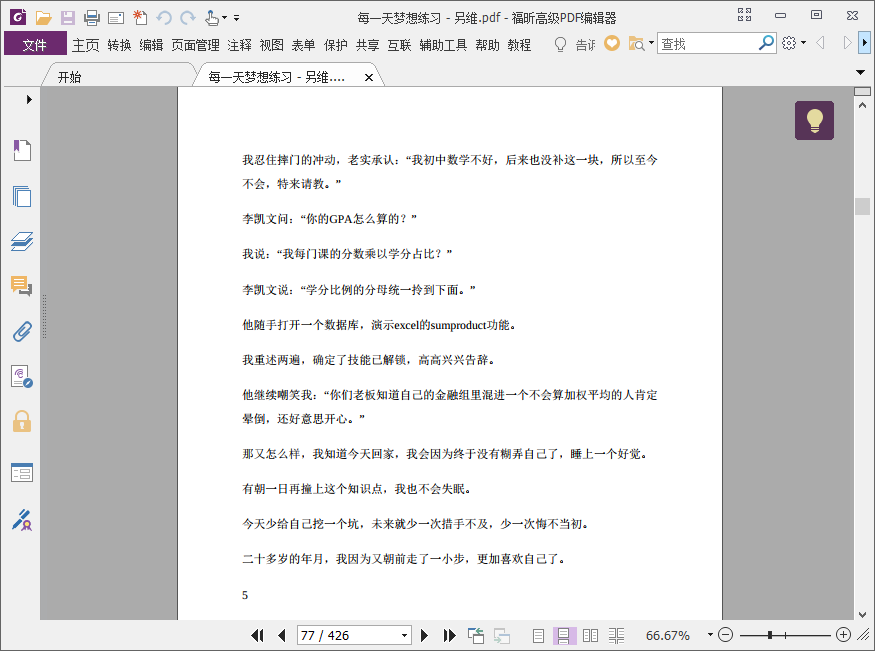The image size is (875, 651).
Task: Save the document using the floppy icon
Action: coord(68,18)
